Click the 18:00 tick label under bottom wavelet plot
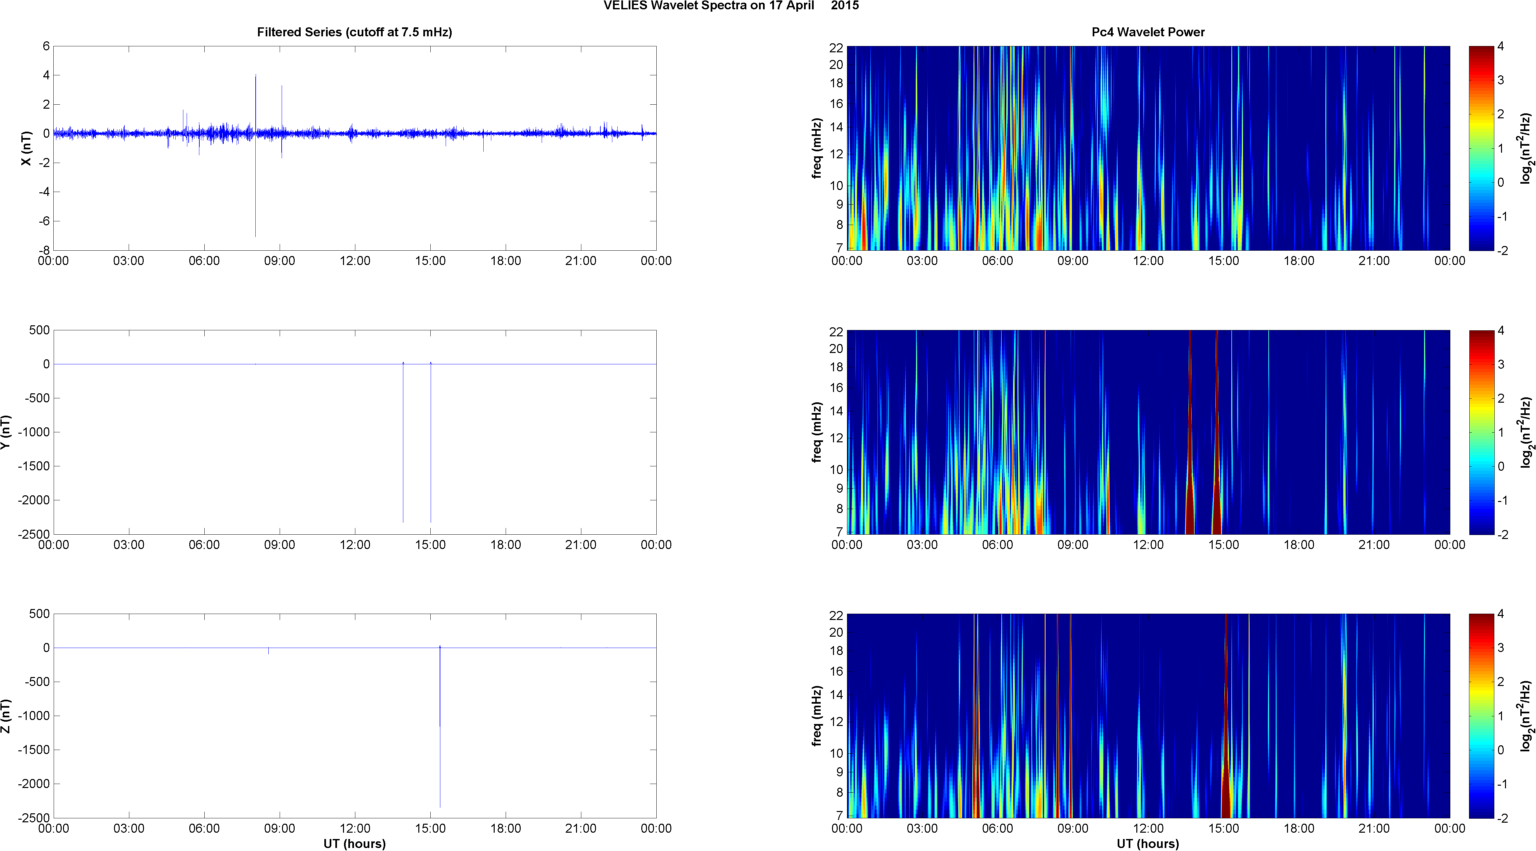The width and height of the screenshot is (1536, 851). 1299,829
